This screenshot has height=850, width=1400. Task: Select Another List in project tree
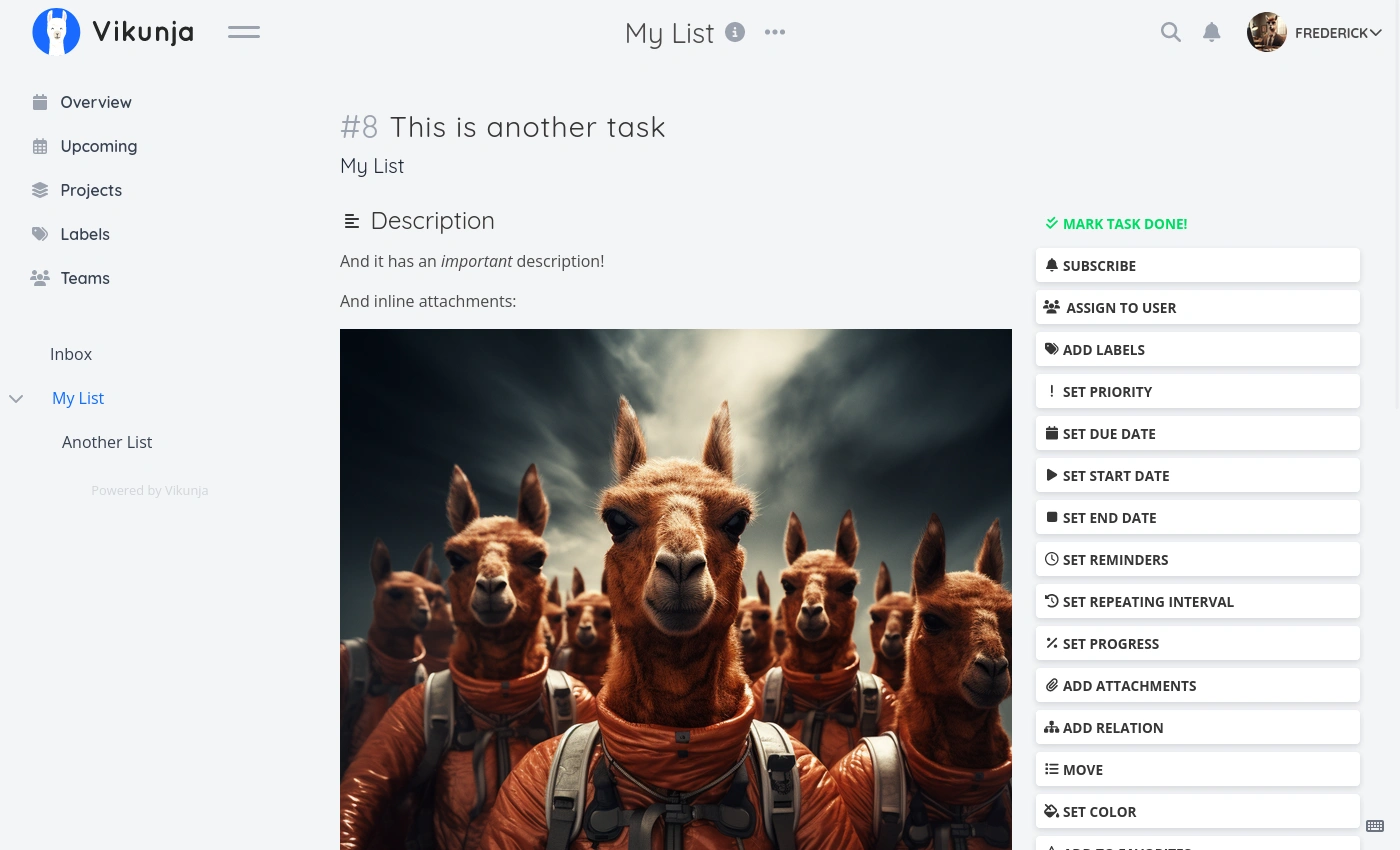pyautogui.click(x=107, y=442)
